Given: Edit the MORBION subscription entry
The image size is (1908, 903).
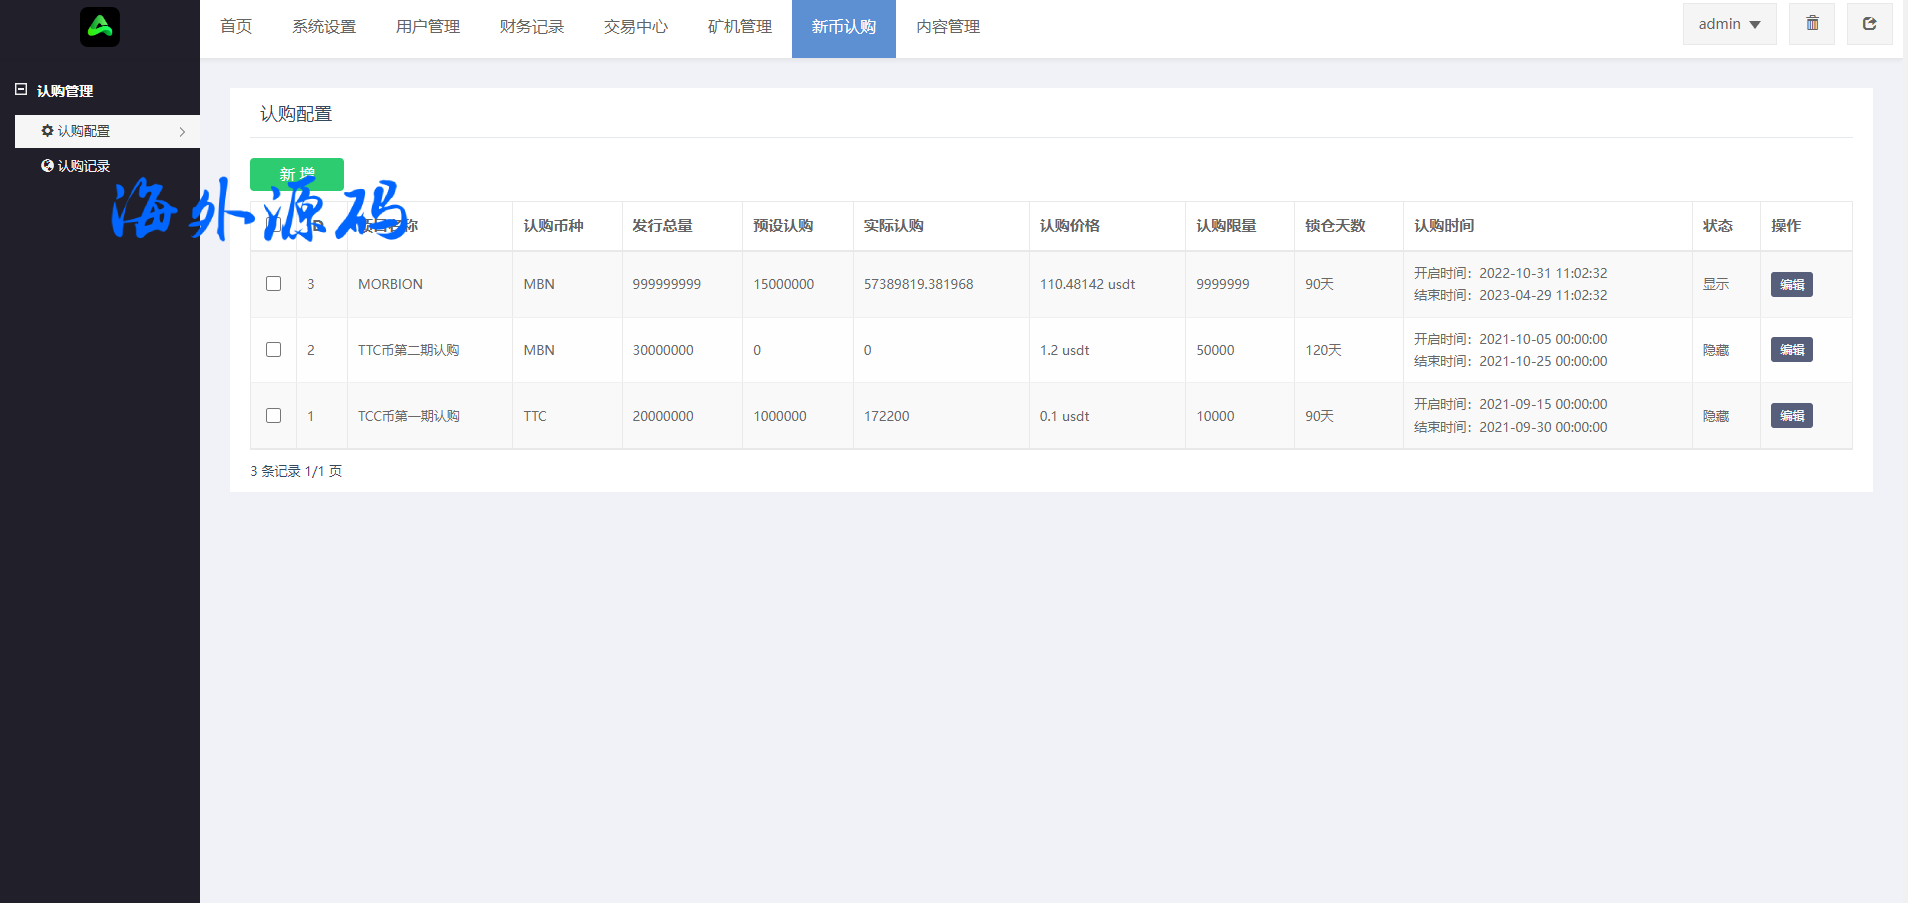Looking at the screenshot, I should coord(1791,285).
